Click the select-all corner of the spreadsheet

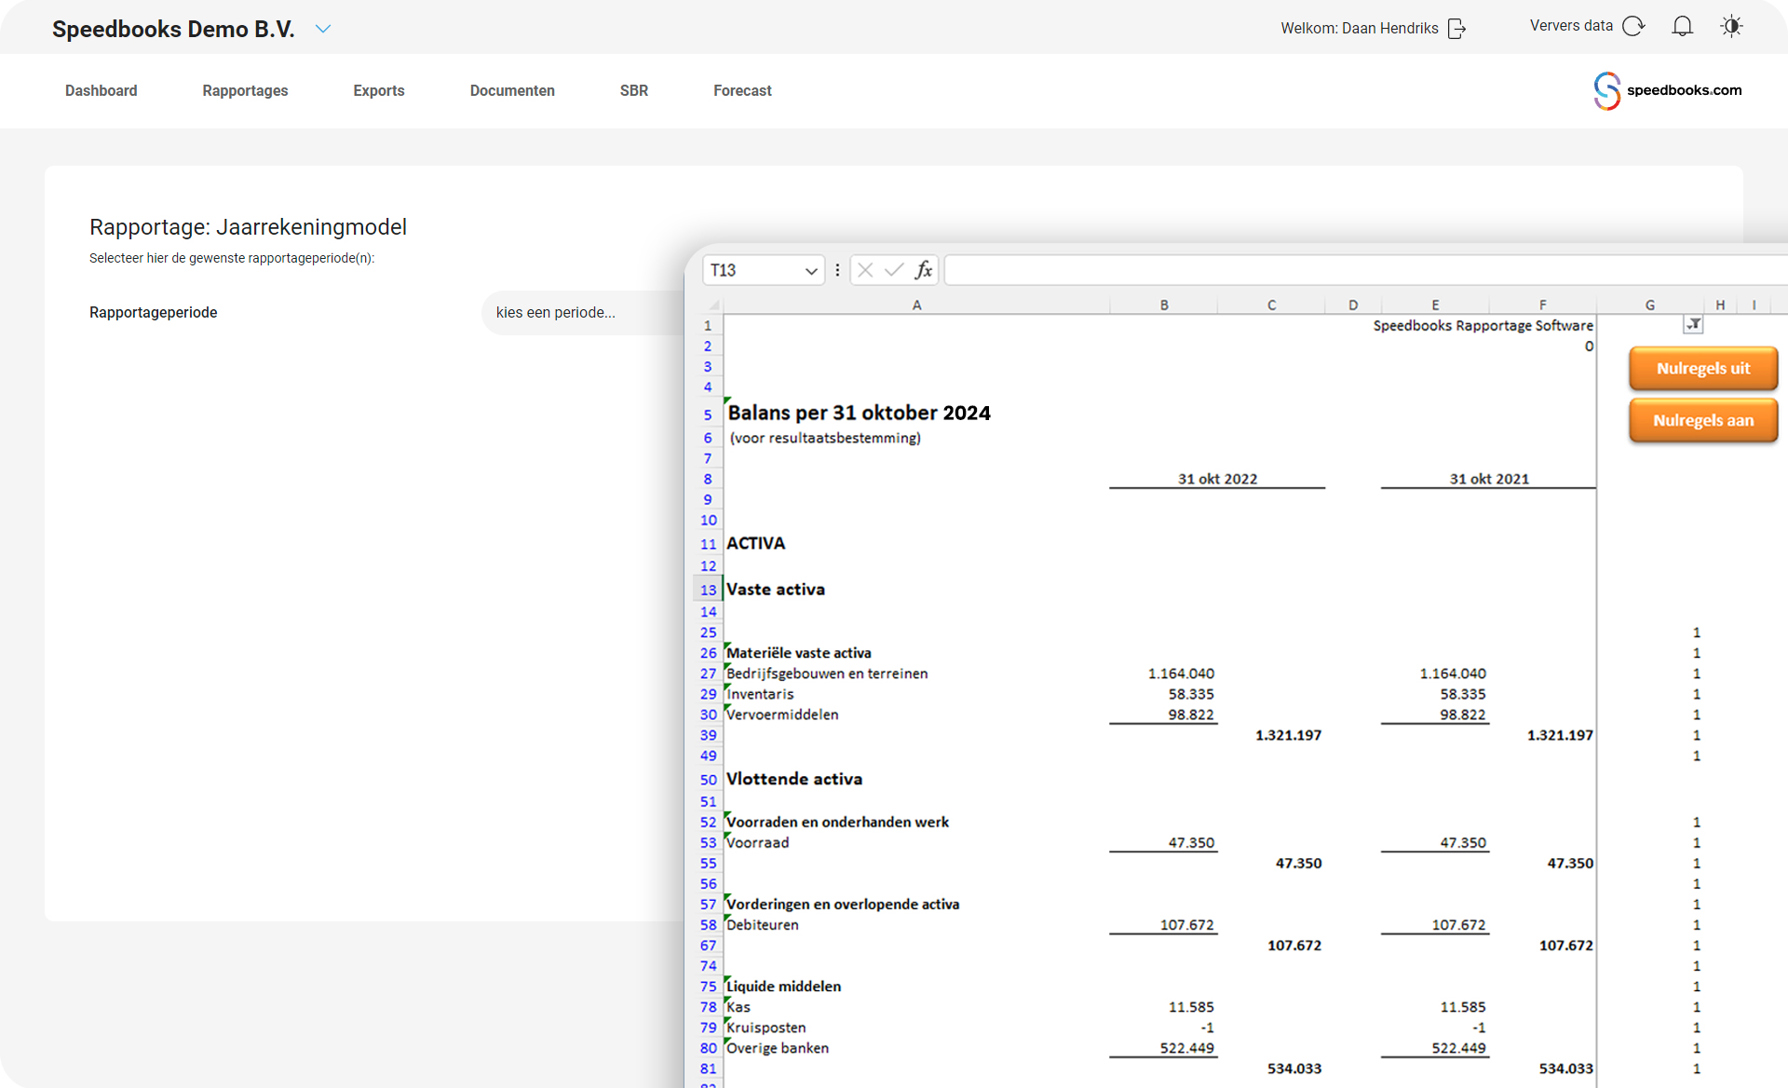click(712, 305)
